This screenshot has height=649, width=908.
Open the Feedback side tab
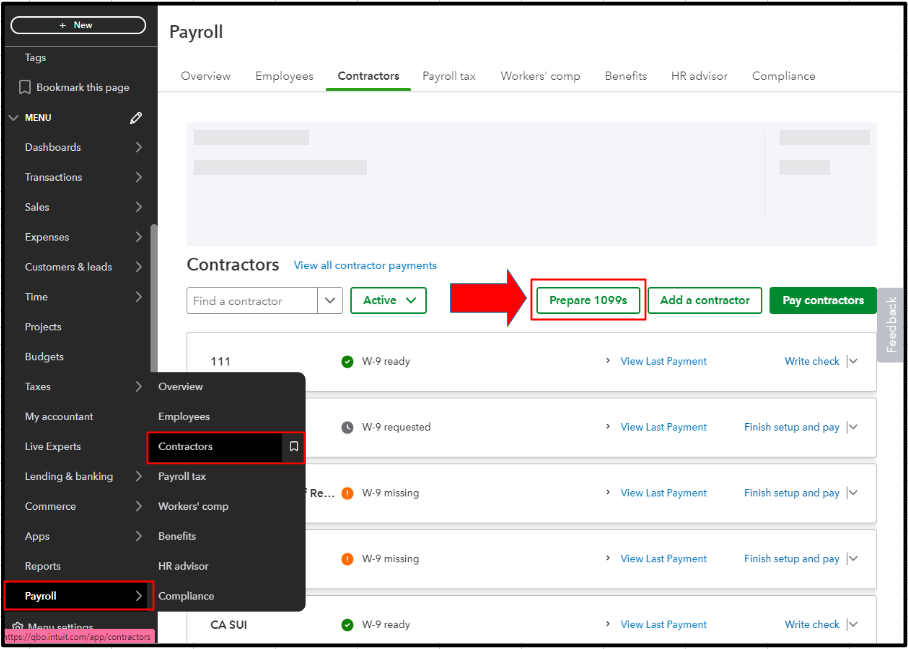[892, 325]
